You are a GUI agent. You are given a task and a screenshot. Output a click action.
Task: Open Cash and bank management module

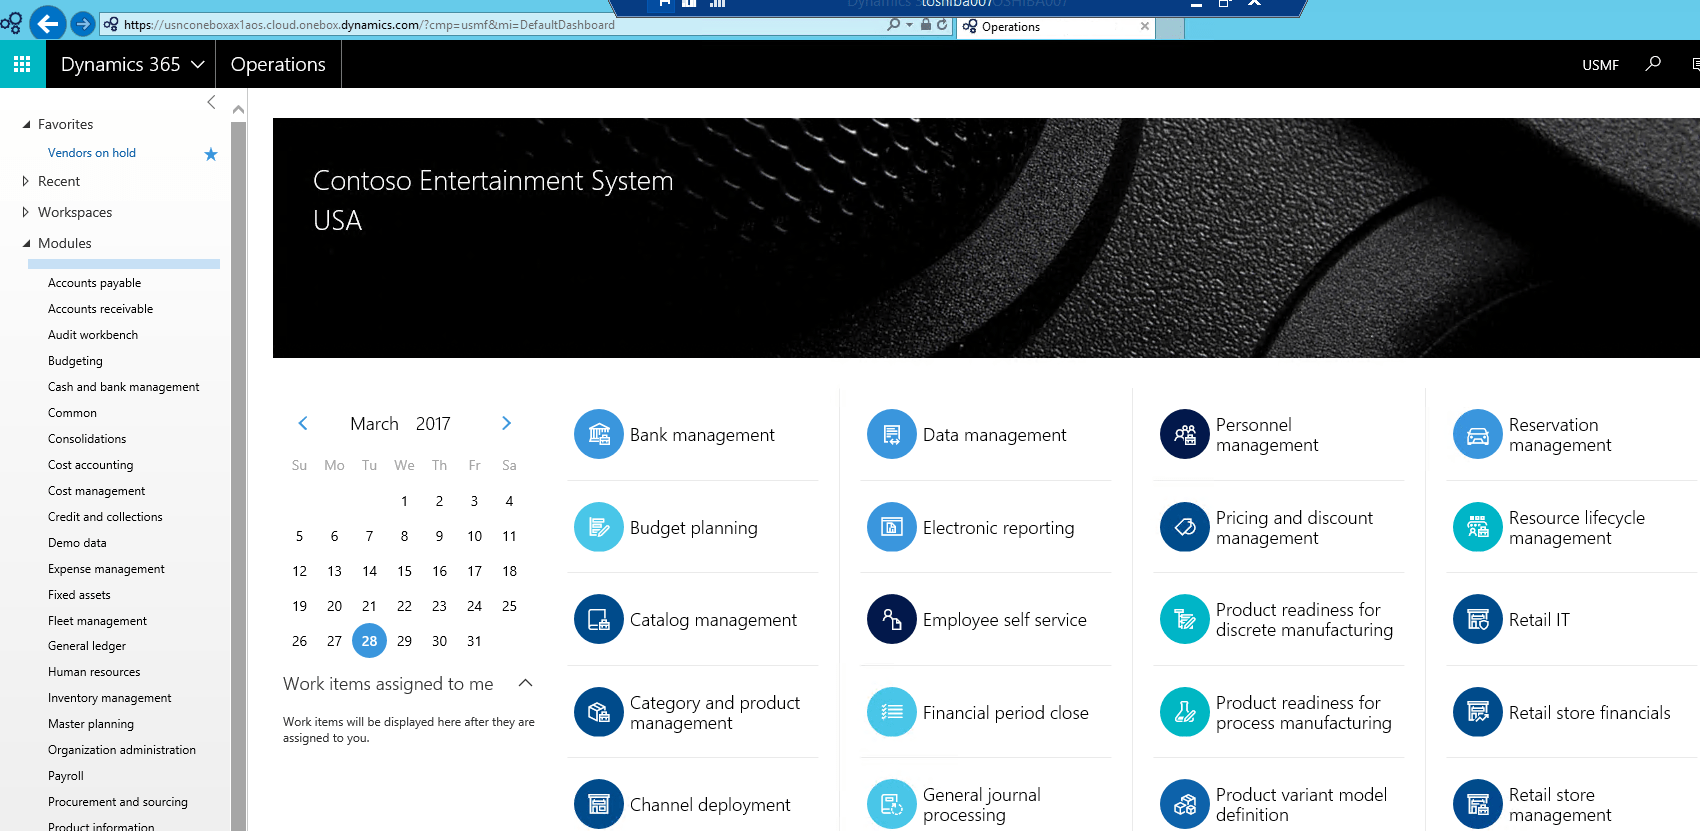[x=123, y=387]
